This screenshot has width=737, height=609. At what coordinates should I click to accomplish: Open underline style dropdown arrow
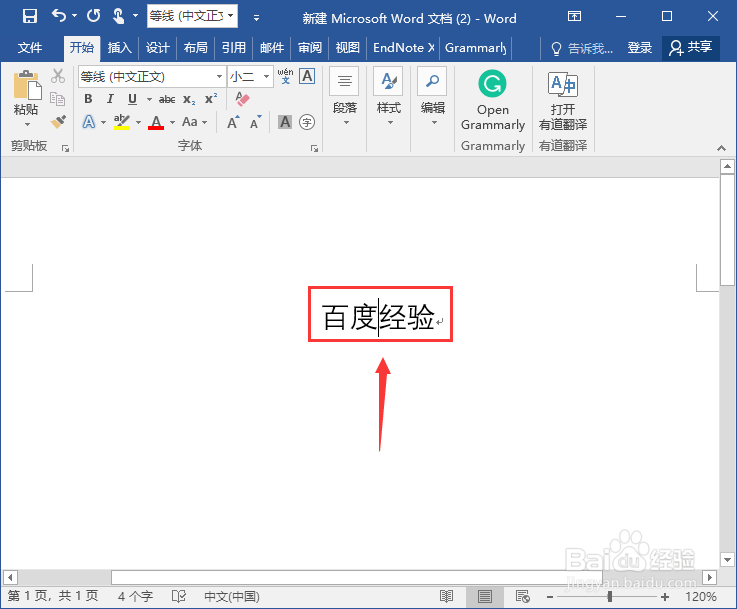[x=149, y=99]
